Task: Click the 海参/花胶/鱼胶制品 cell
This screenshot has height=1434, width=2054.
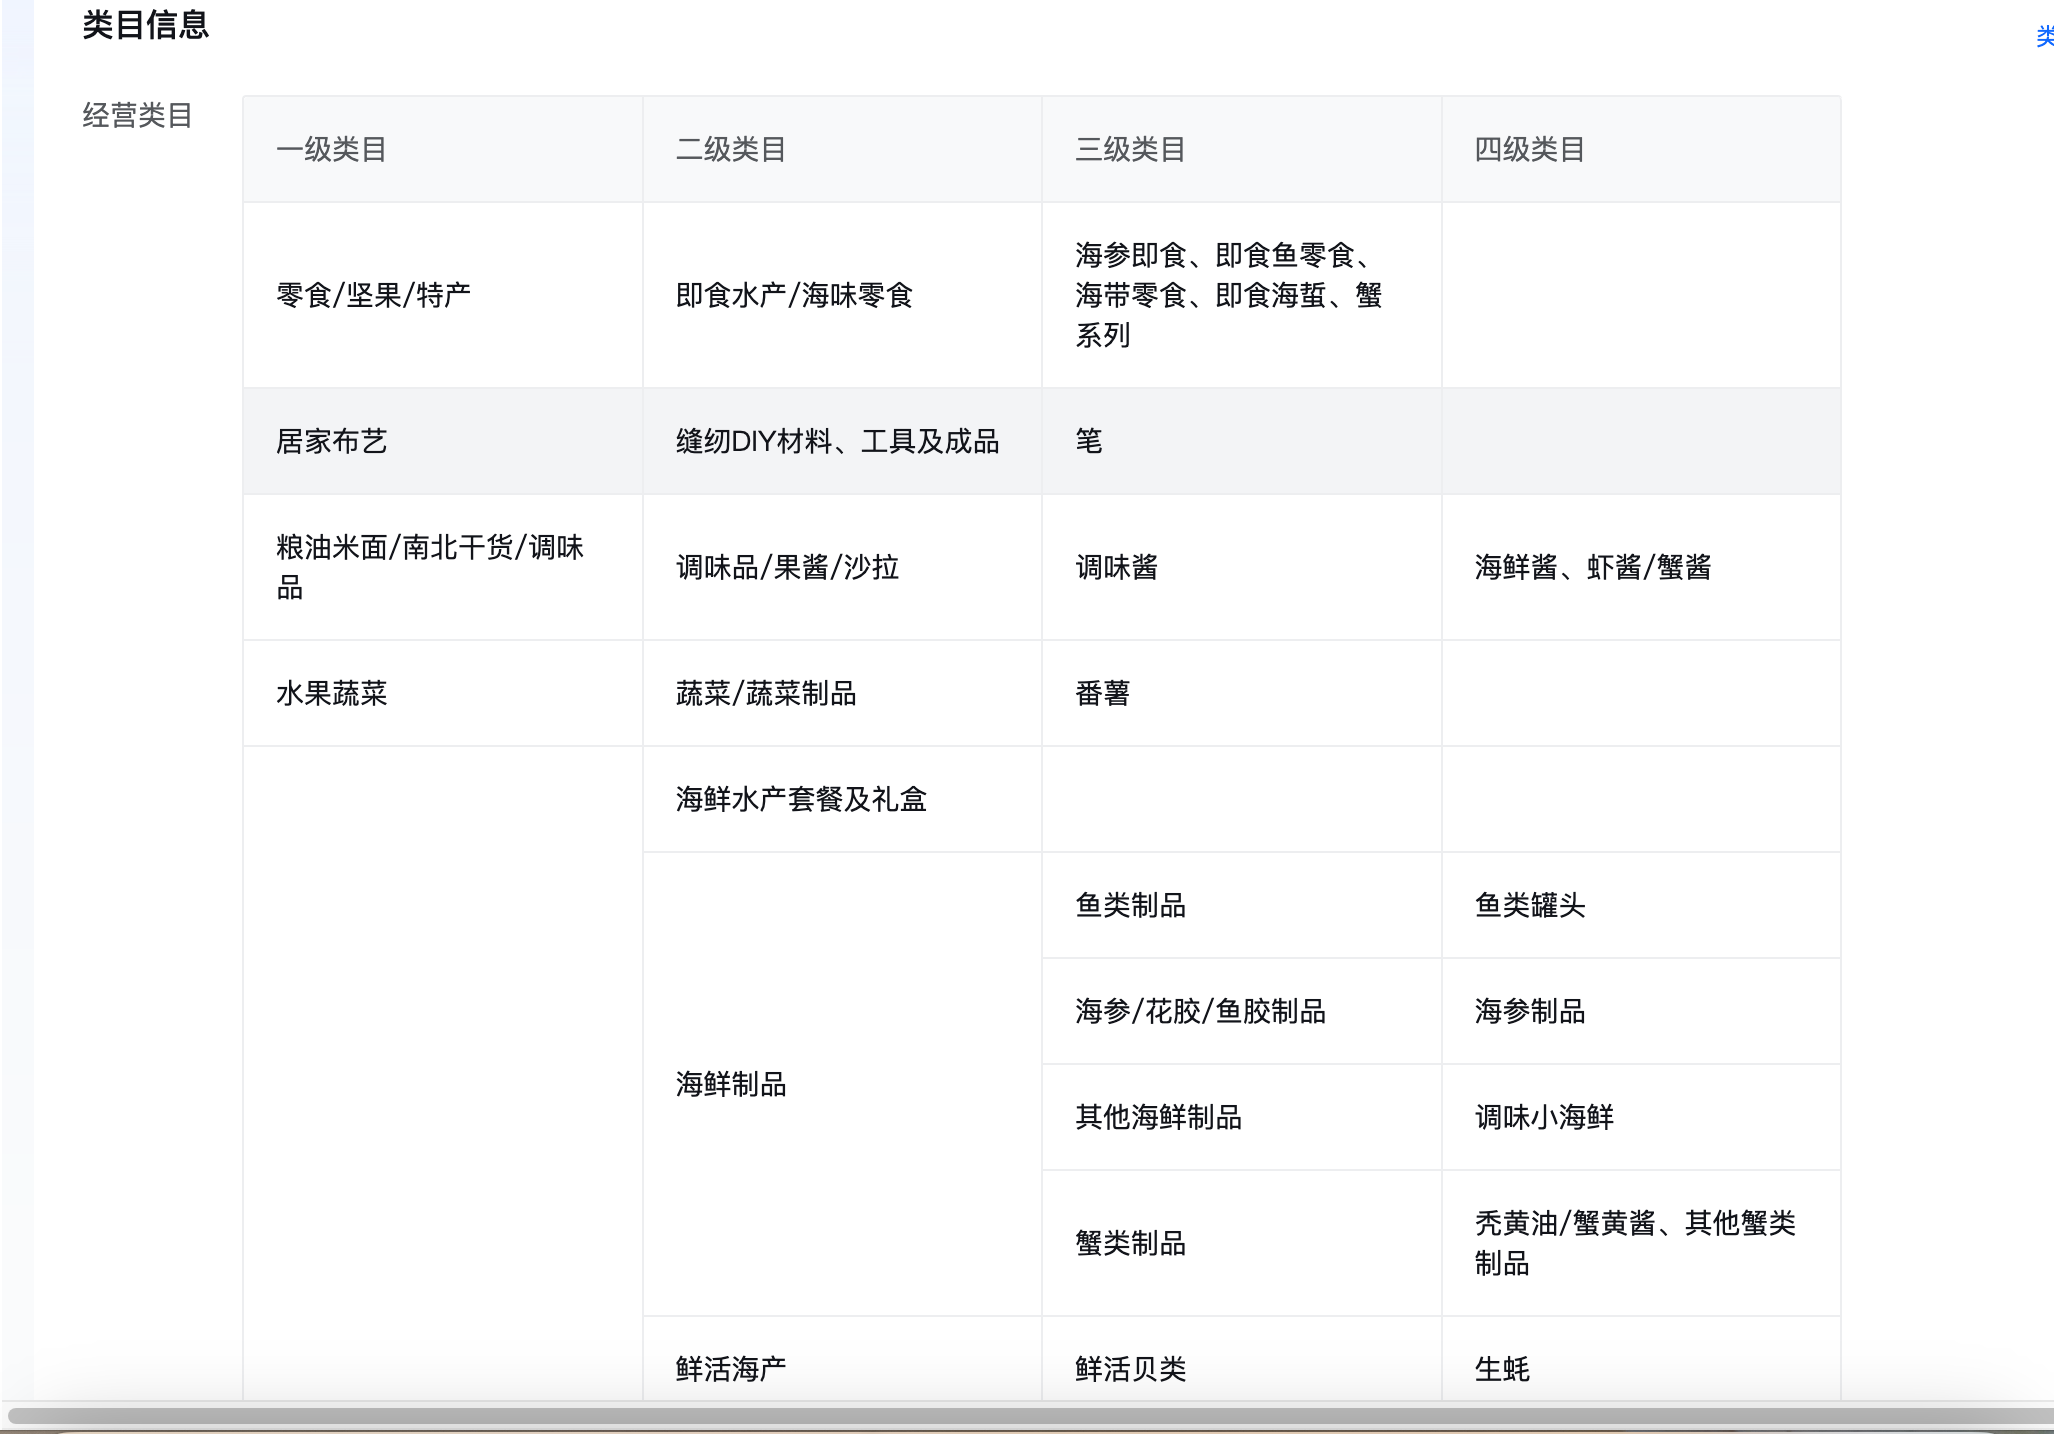Action: pos(1200,1011)
